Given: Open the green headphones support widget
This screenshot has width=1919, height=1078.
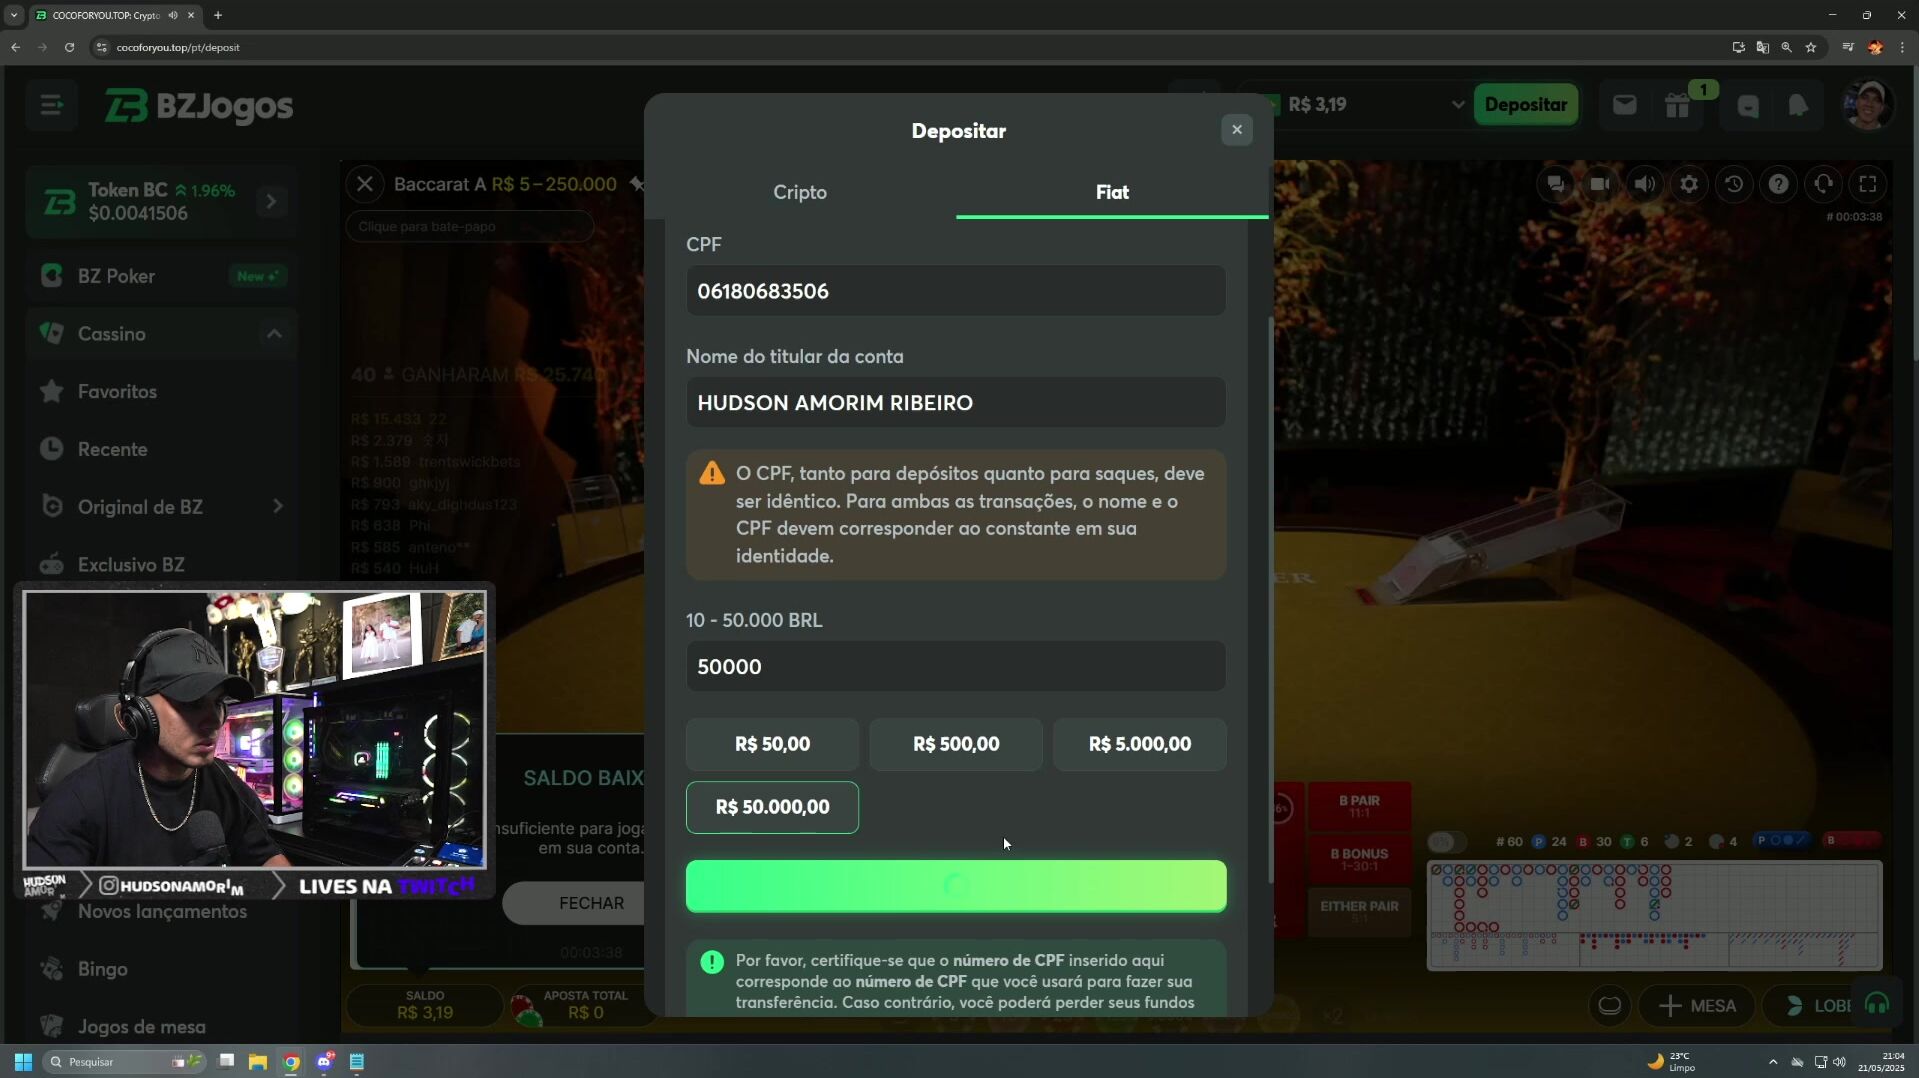Looking at the screenshot, I should pos(1876,1005).
